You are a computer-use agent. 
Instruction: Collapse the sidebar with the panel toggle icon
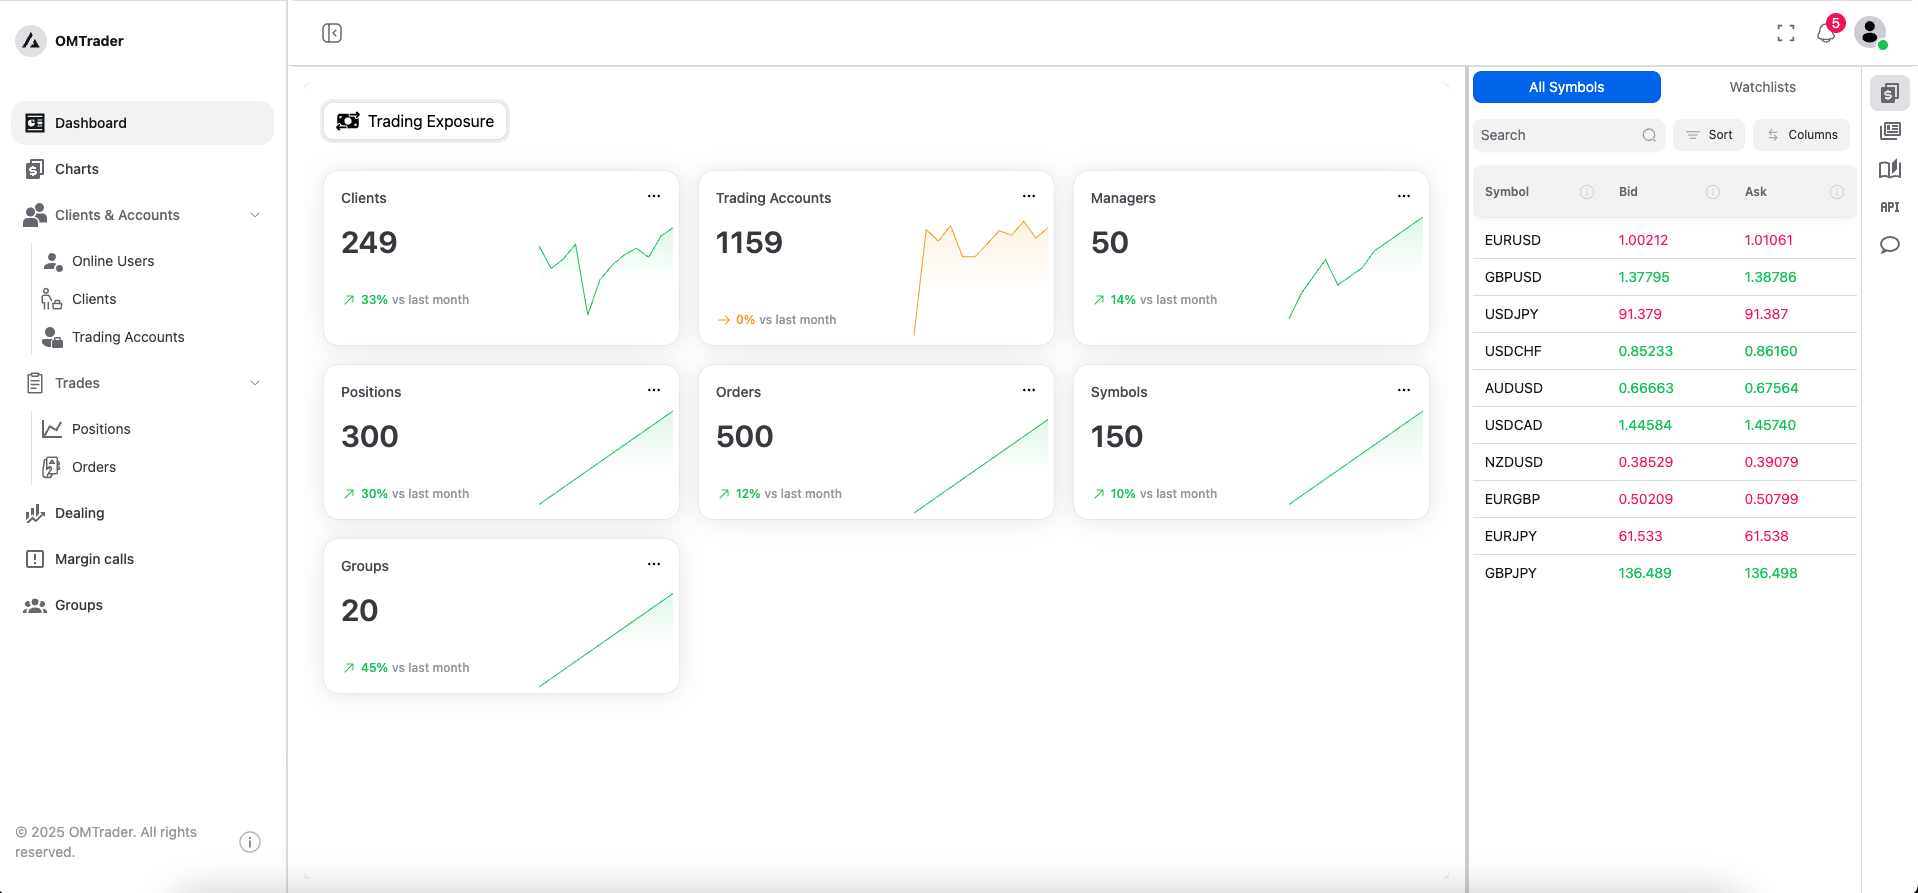click(x=332, y=33)
